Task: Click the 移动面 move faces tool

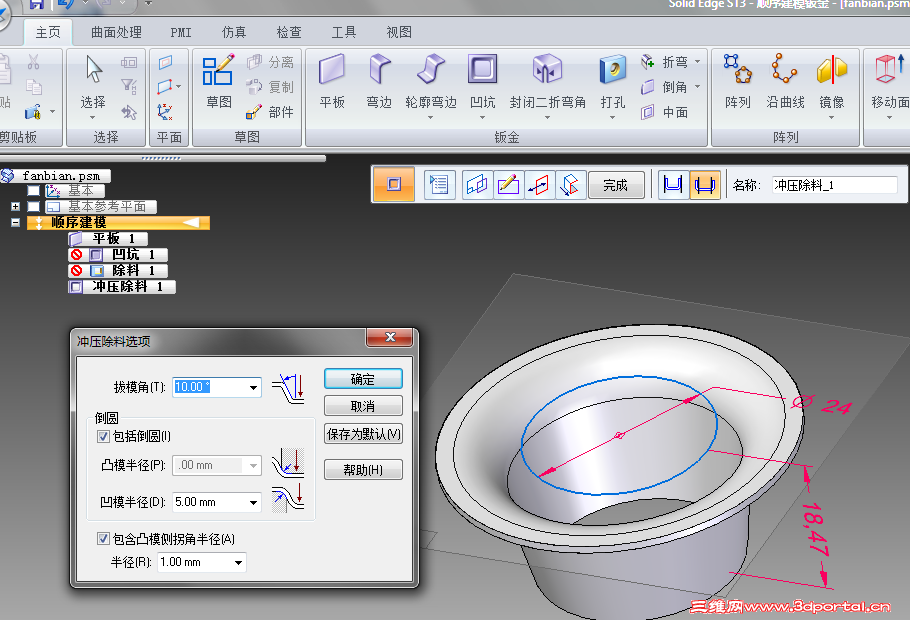Action: (890, 85)
